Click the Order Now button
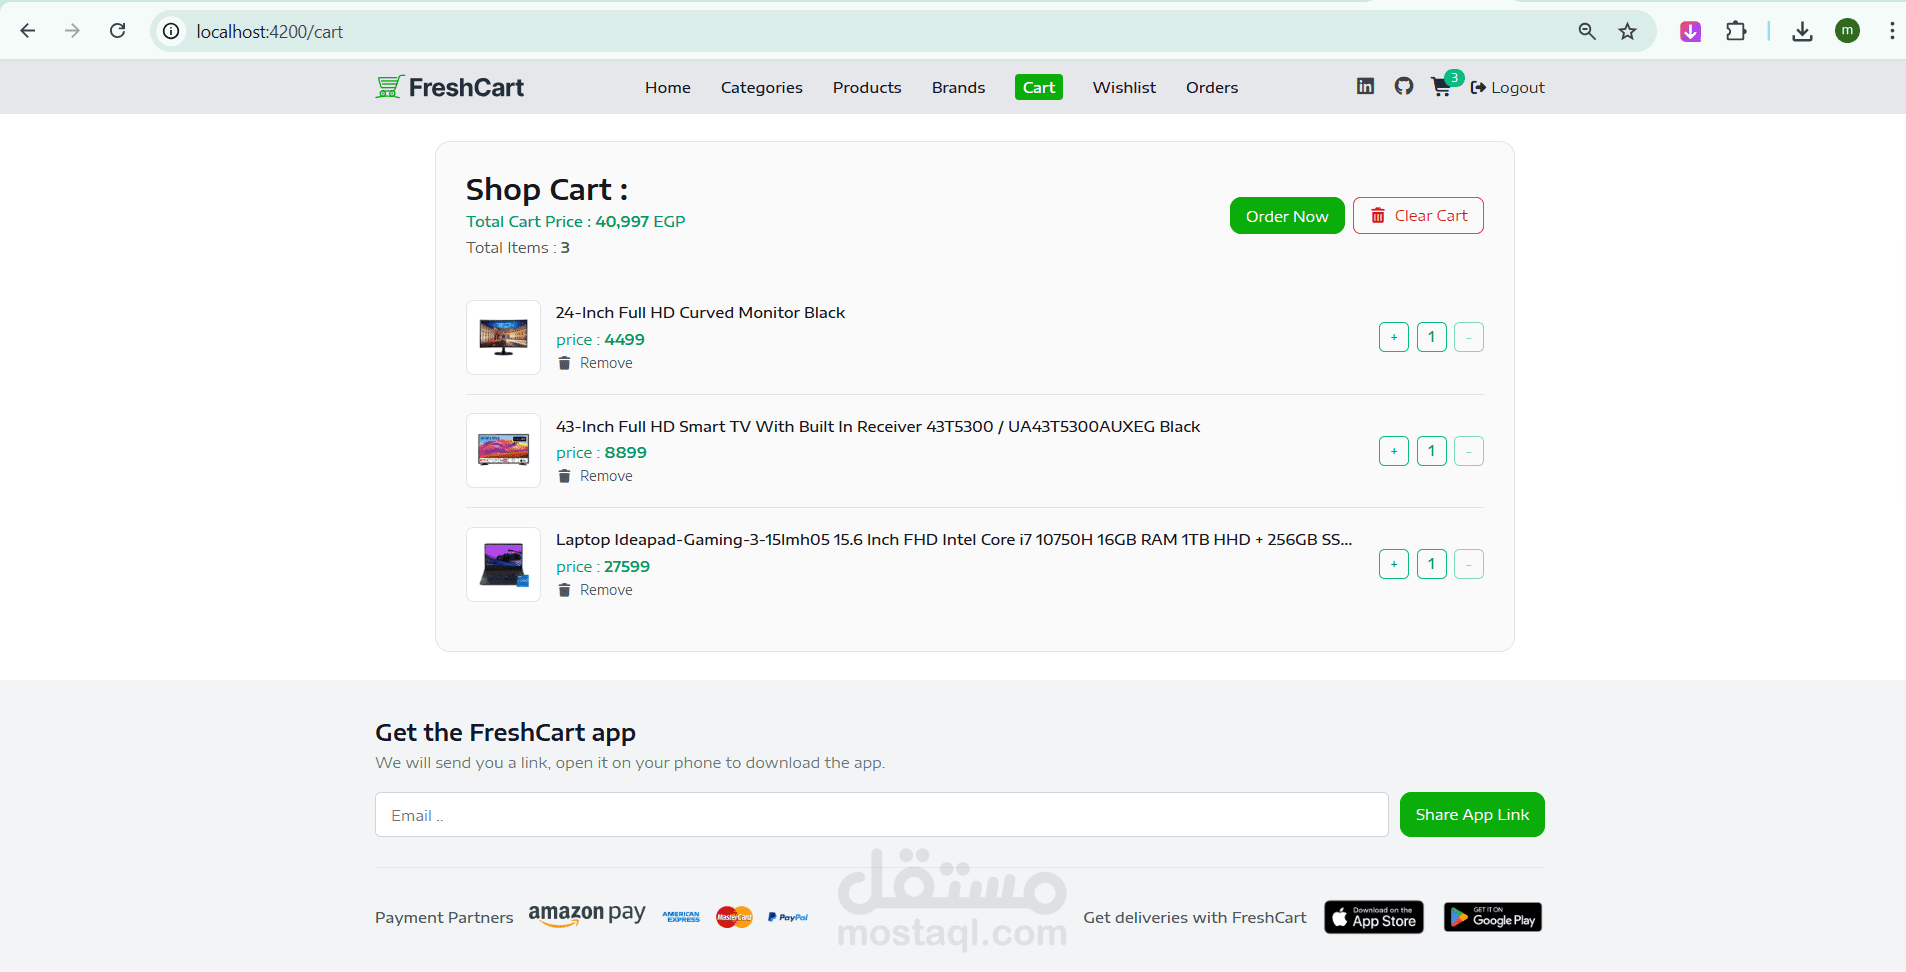This screenshot has width=1906, height=972. 1287,216
